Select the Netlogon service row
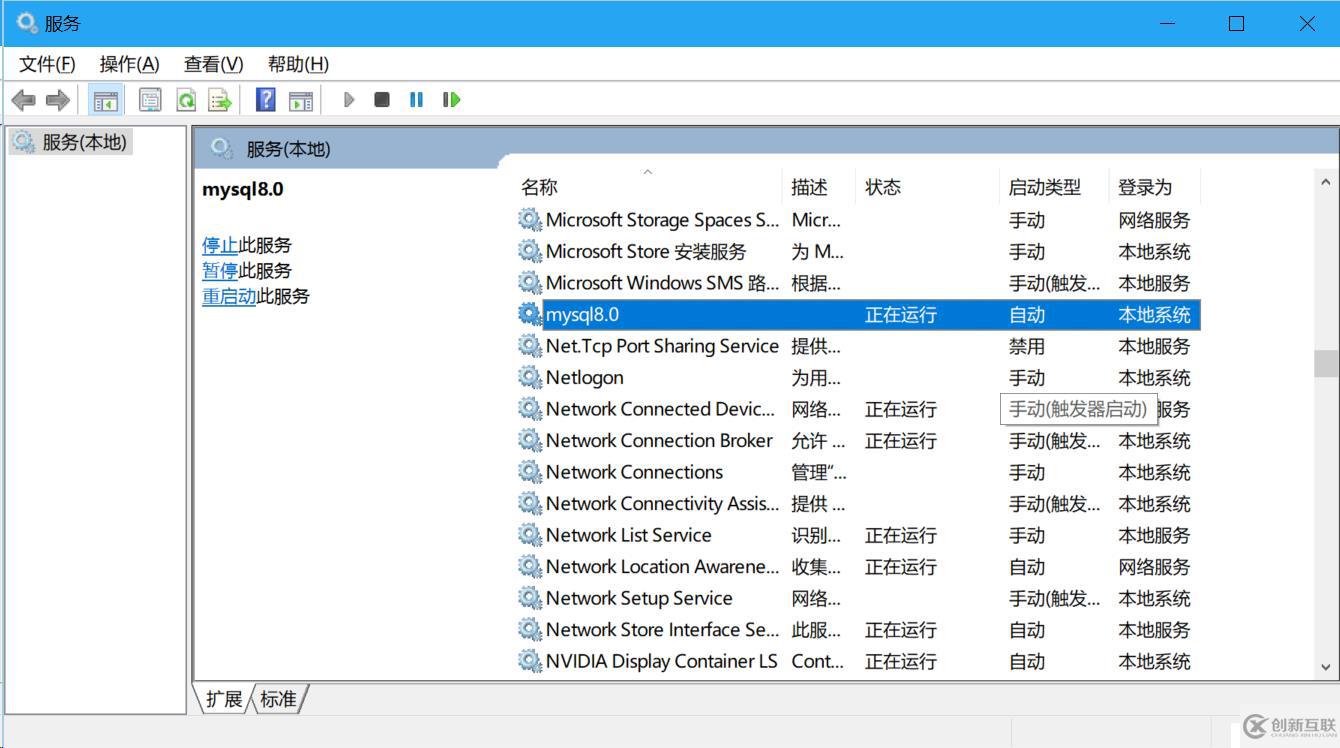1340x748 pixels. point(858,378)
